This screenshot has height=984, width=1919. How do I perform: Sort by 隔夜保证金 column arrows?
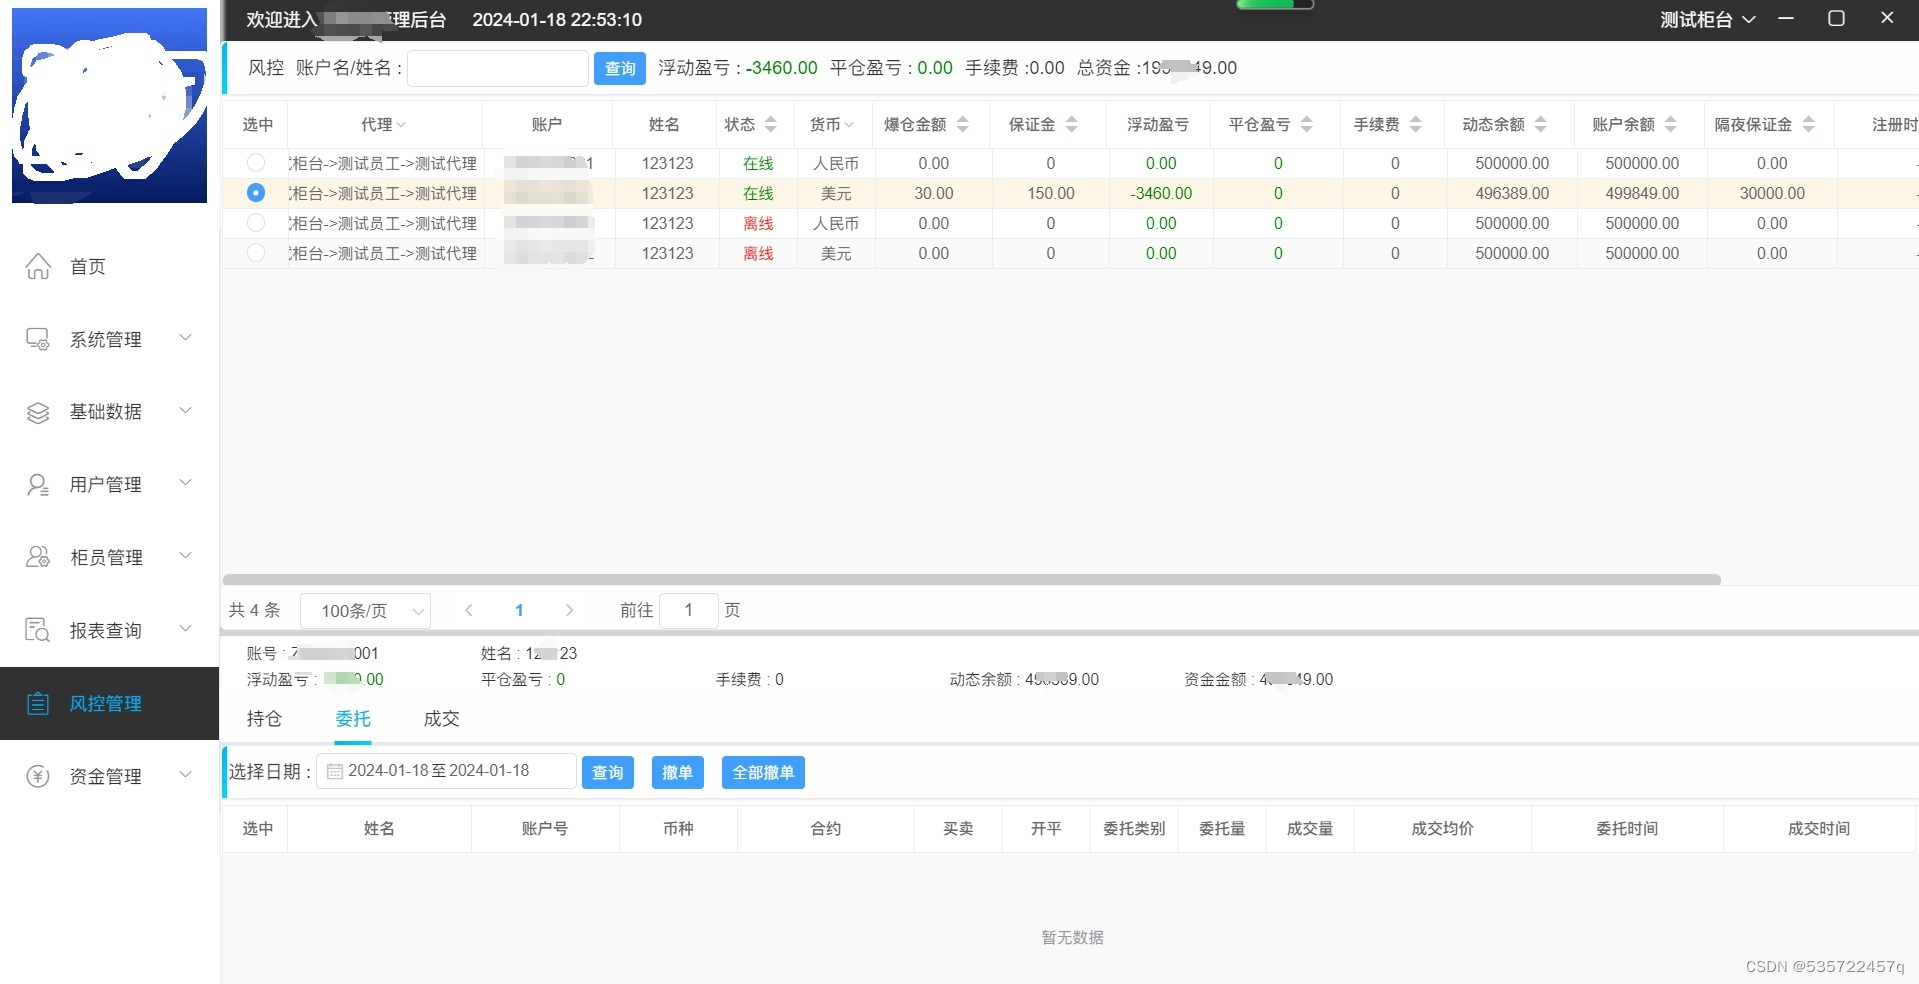[1808, 124]
